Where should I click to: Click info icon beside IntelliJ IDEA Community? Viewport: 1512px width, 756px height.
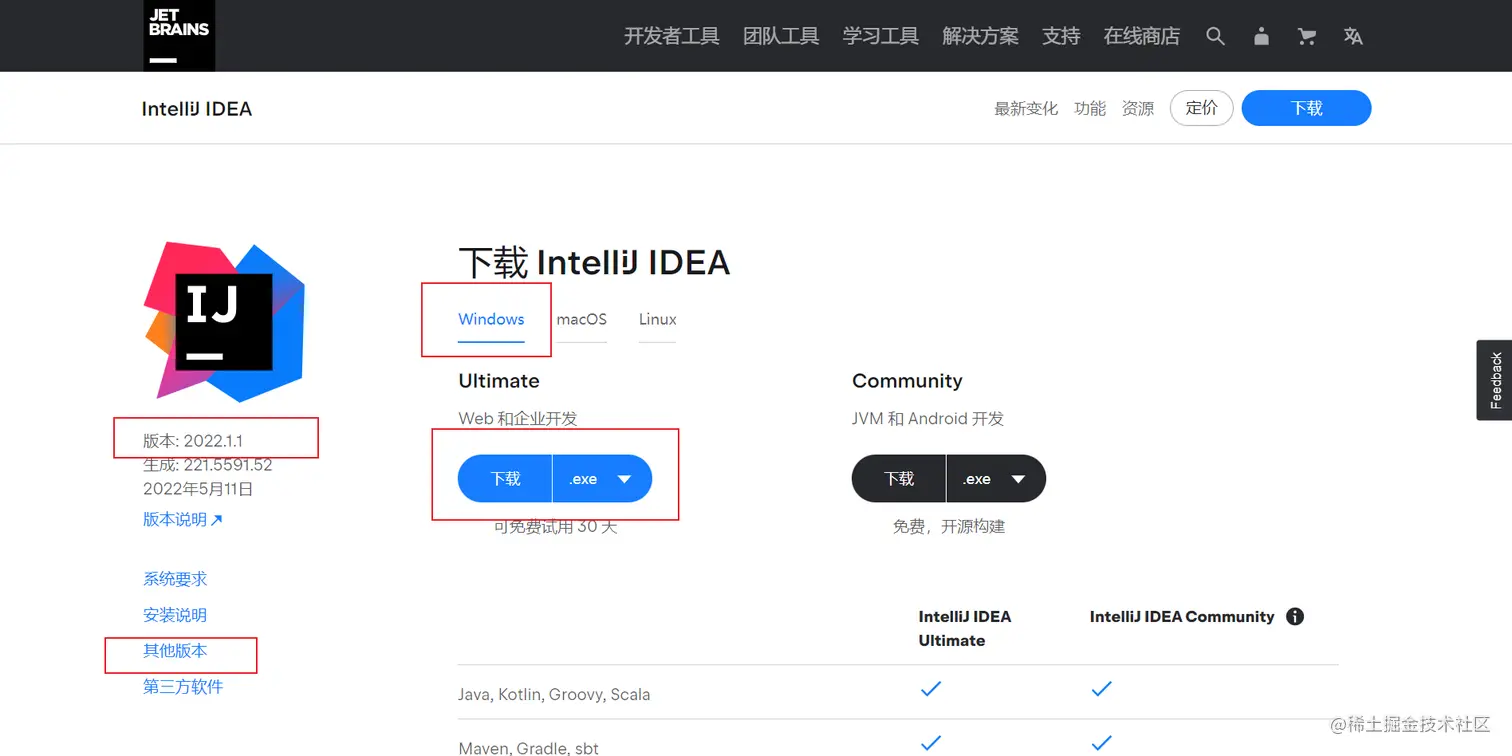pyautogui.click(x=1295, y=616)
